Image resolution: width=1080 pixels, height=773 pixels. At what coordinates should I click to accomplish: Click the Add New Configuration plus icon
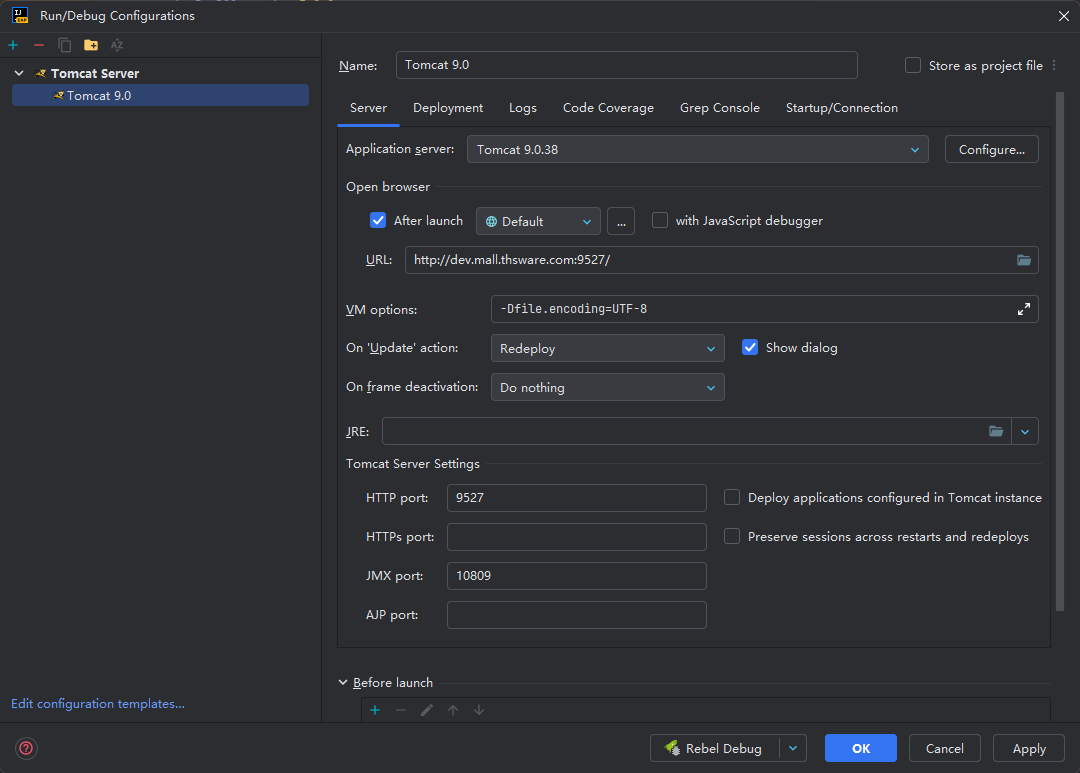pyautogui.click(x=13, y=45)
